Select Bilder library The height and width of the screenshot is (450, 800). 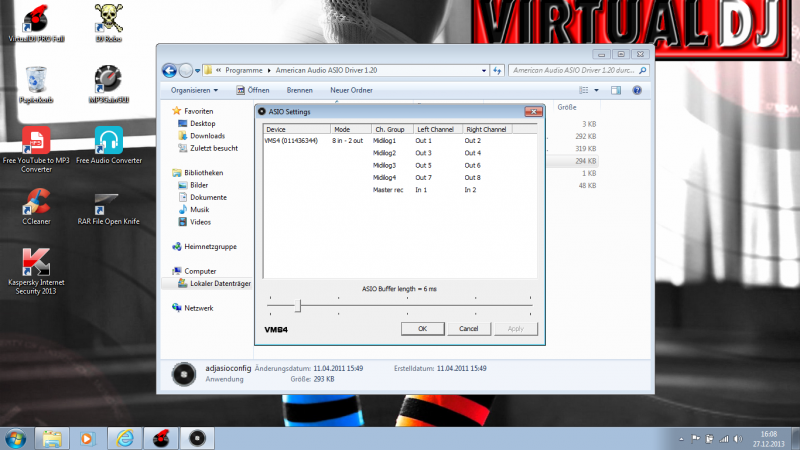(x=198, y=185)
